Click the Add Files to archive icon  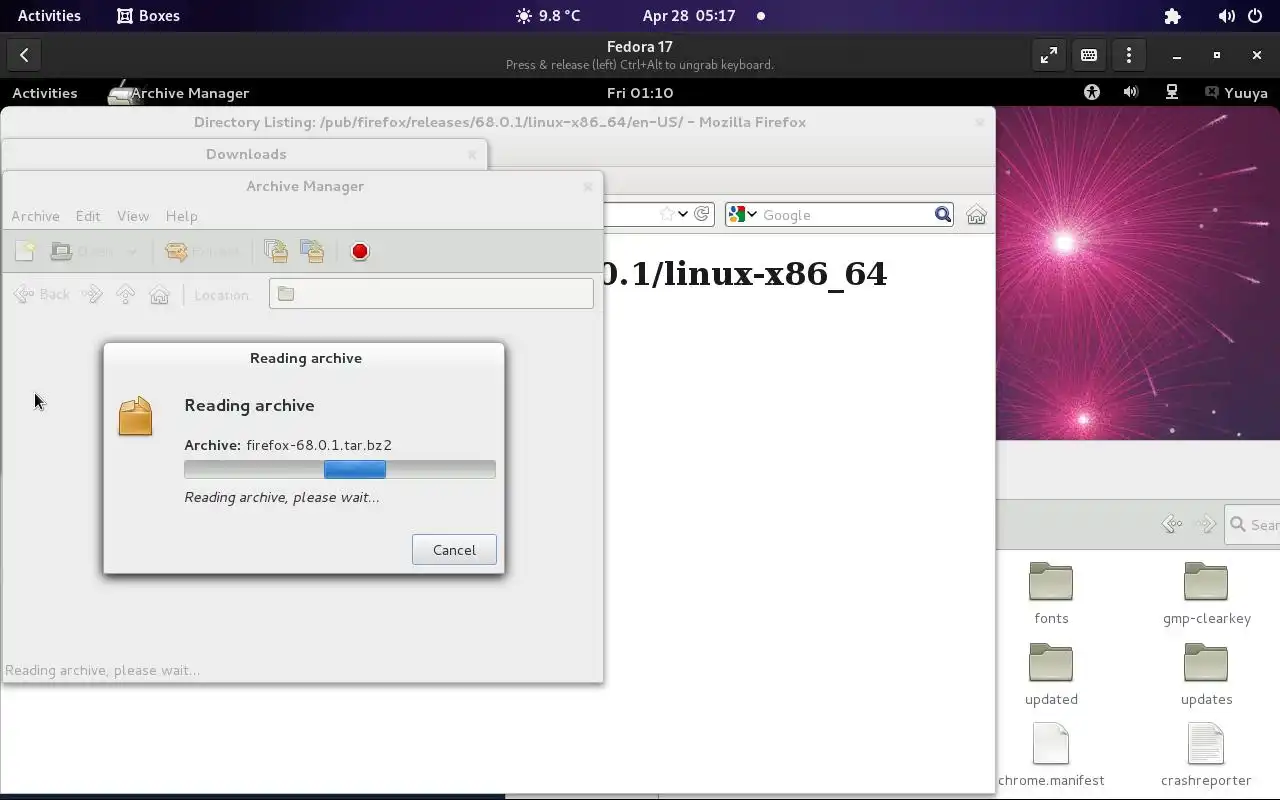click(x=275, y=251)
